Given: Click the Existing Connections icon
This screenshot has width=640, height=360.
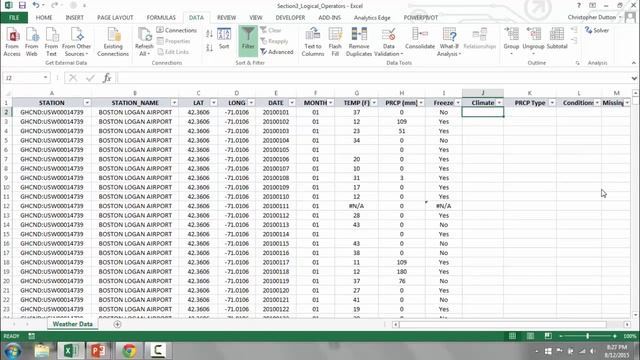Looking at the screenshot, I should pyautogui.click(x=113, y=41).
